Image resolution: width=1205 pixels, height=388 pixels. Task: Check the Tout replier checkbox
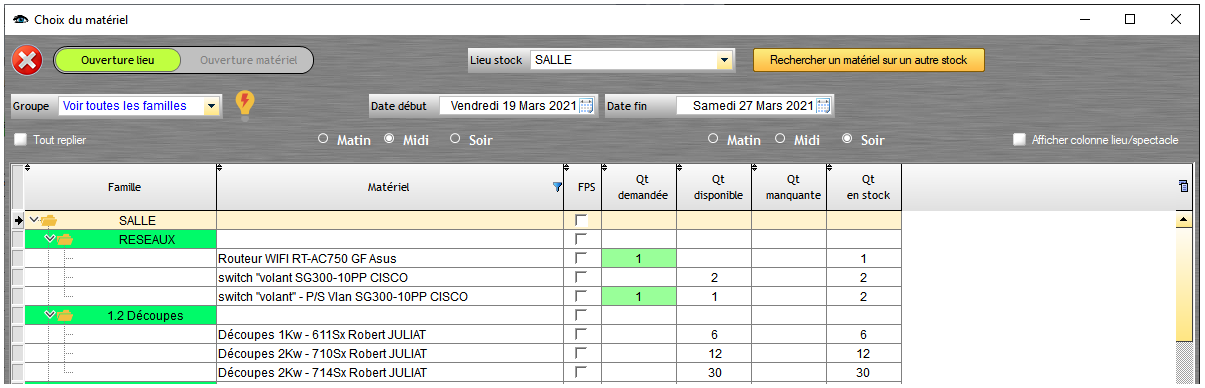click(x=21, y=140)
